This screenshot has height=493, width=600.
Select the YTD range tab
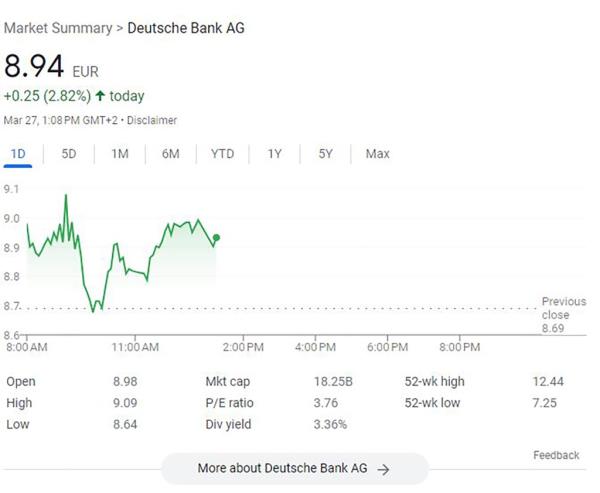[222, 154]
